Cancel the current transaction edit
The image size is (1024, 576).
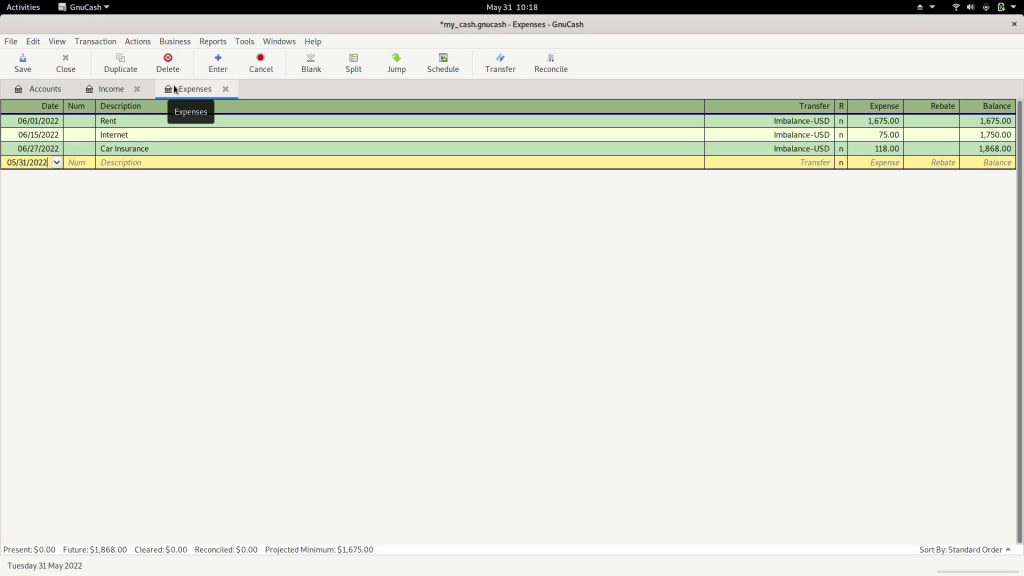(261, 63)
